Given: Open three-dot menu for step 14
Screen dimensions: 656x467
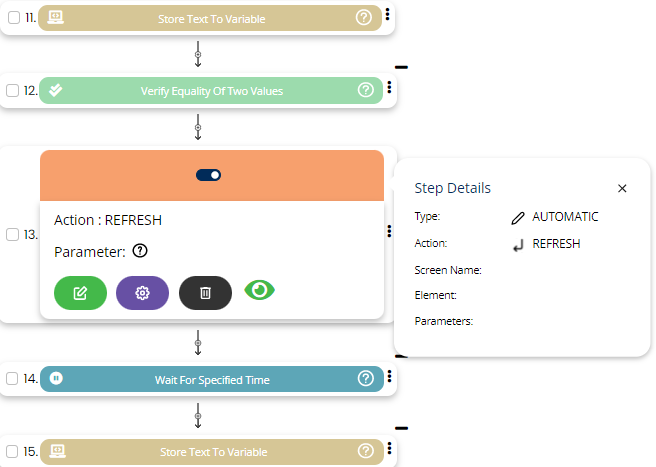Looking at the screenshot, I should tap(389, 378).
